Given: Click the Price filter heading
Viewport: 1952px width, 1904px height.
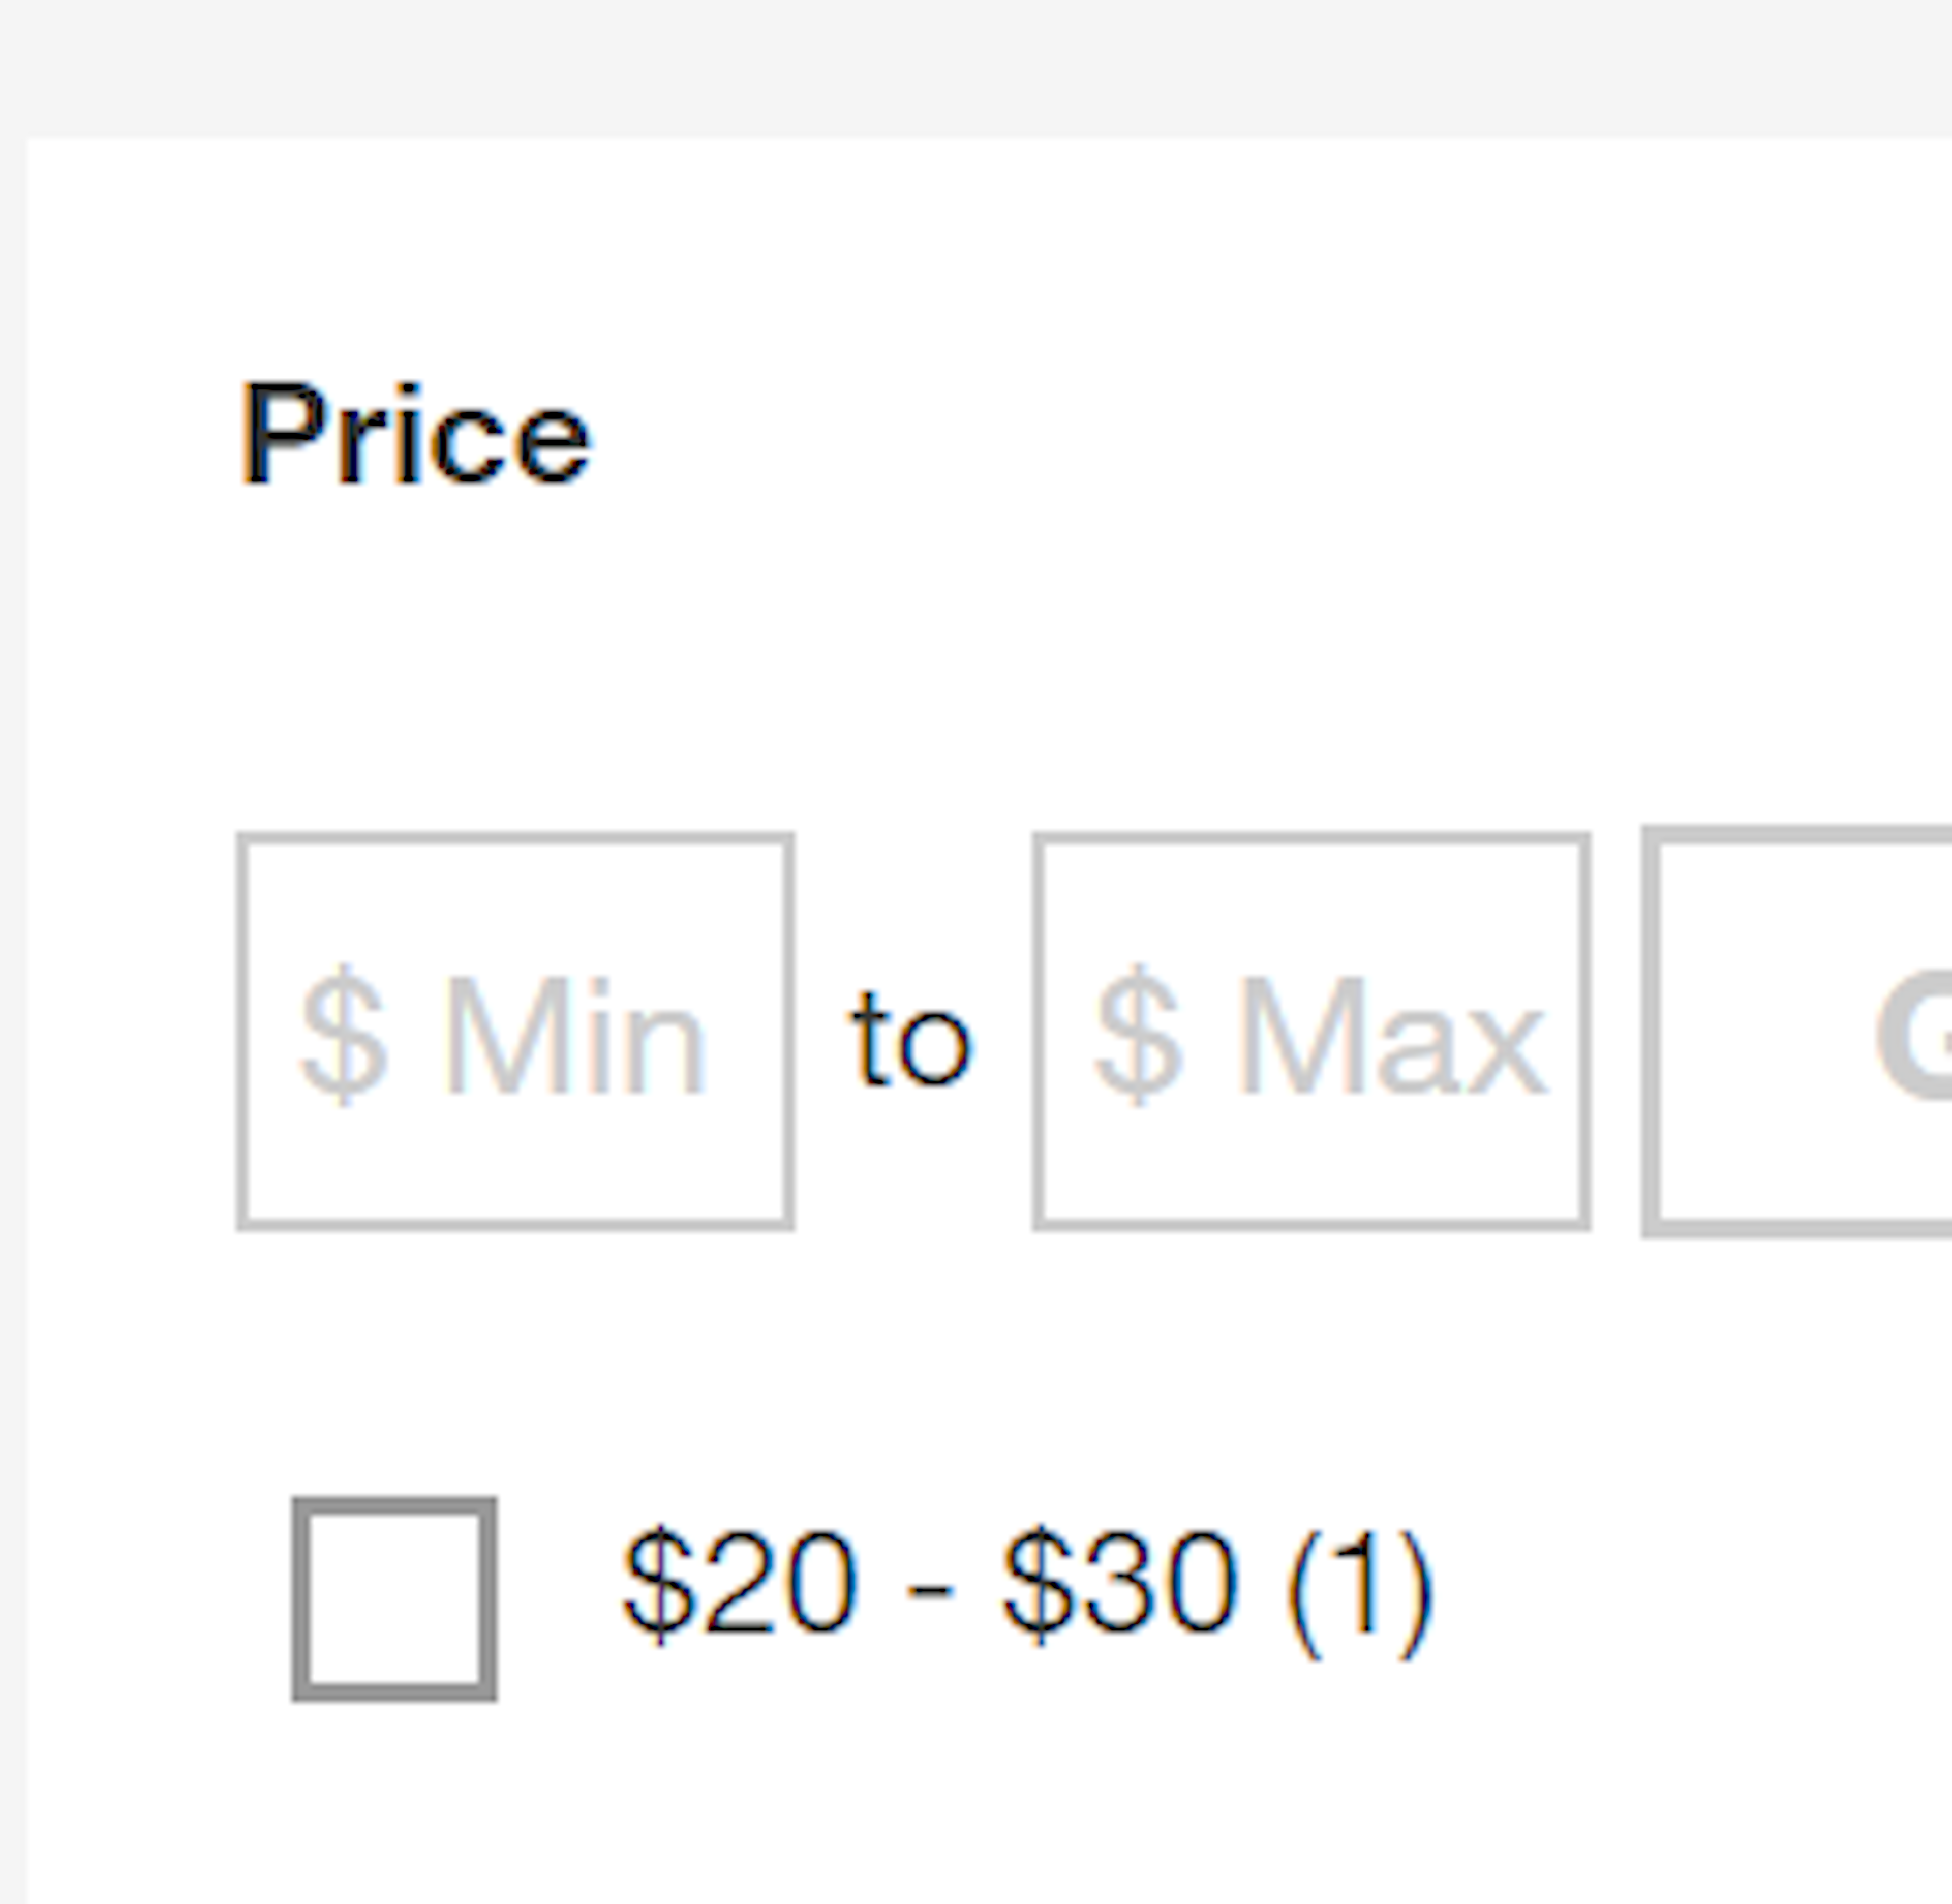Looking at the screenshot, I should [x=415, y=436].
